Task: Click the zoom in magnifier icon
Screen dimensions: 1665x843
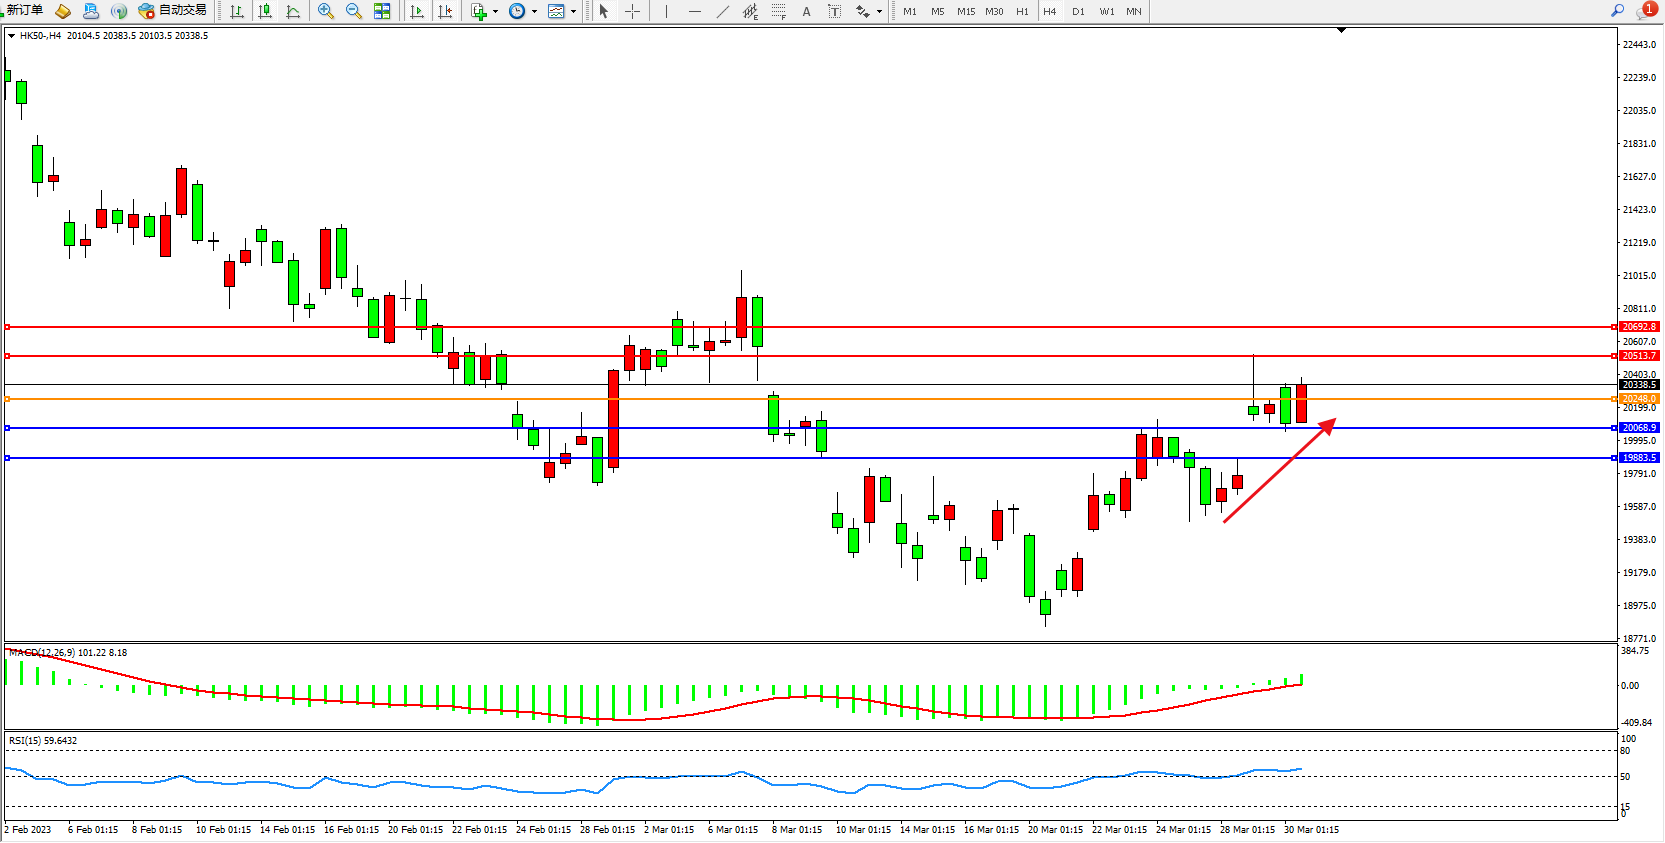Action: point(325,11)
